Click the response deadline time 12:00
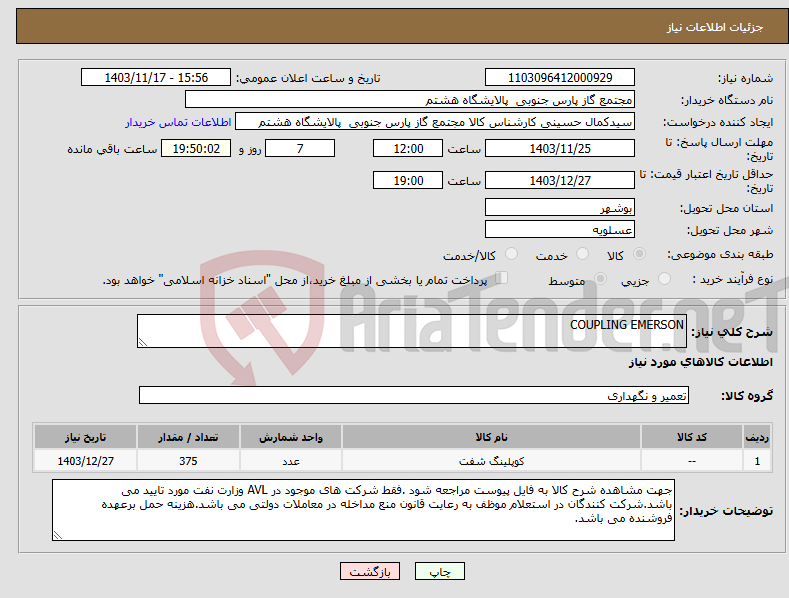 point(408,148)
